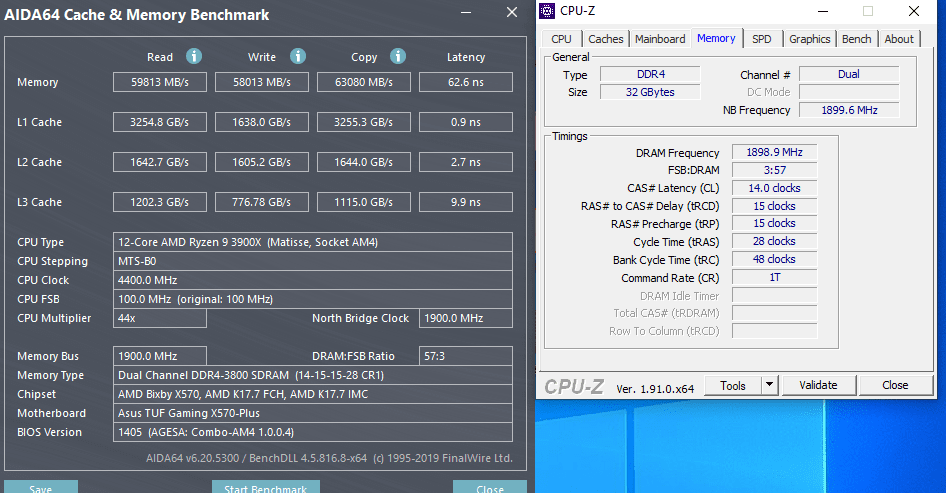Click the CPU Type field showing Ryzen 9 3900X

coord(313,242)
